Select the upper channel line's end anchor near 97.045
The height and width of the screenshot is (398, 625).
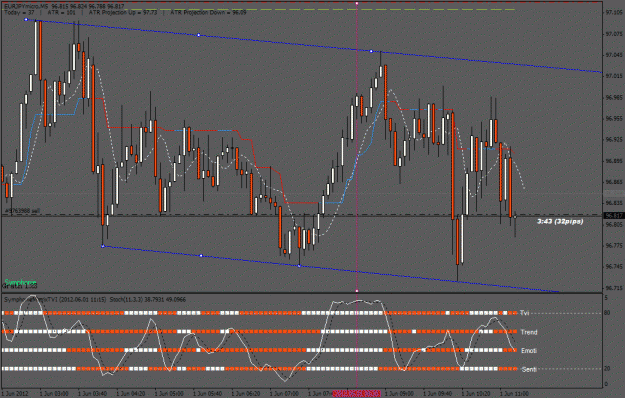(371, 51)
